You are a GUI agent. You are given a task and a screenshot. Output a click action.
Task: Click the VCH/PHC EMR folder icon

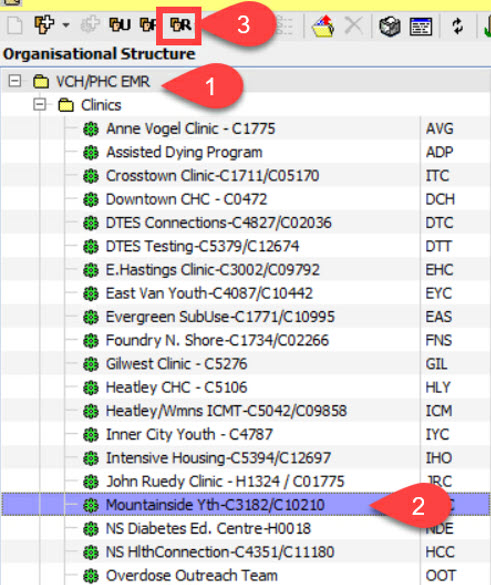click(41, 81)
